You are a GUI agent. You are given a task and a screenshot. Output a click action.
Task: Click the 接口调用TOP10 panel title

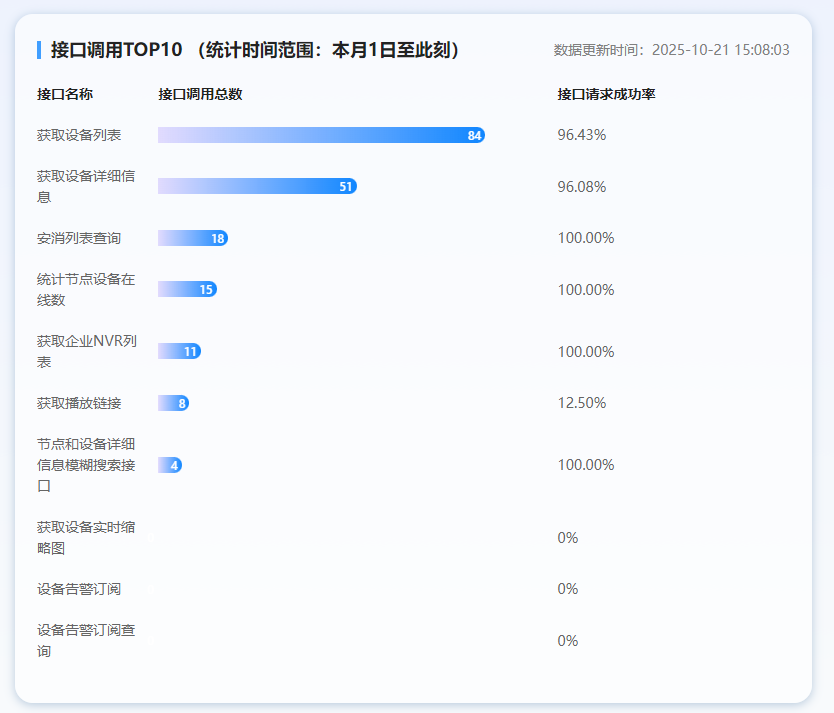[x=255, y=50]
